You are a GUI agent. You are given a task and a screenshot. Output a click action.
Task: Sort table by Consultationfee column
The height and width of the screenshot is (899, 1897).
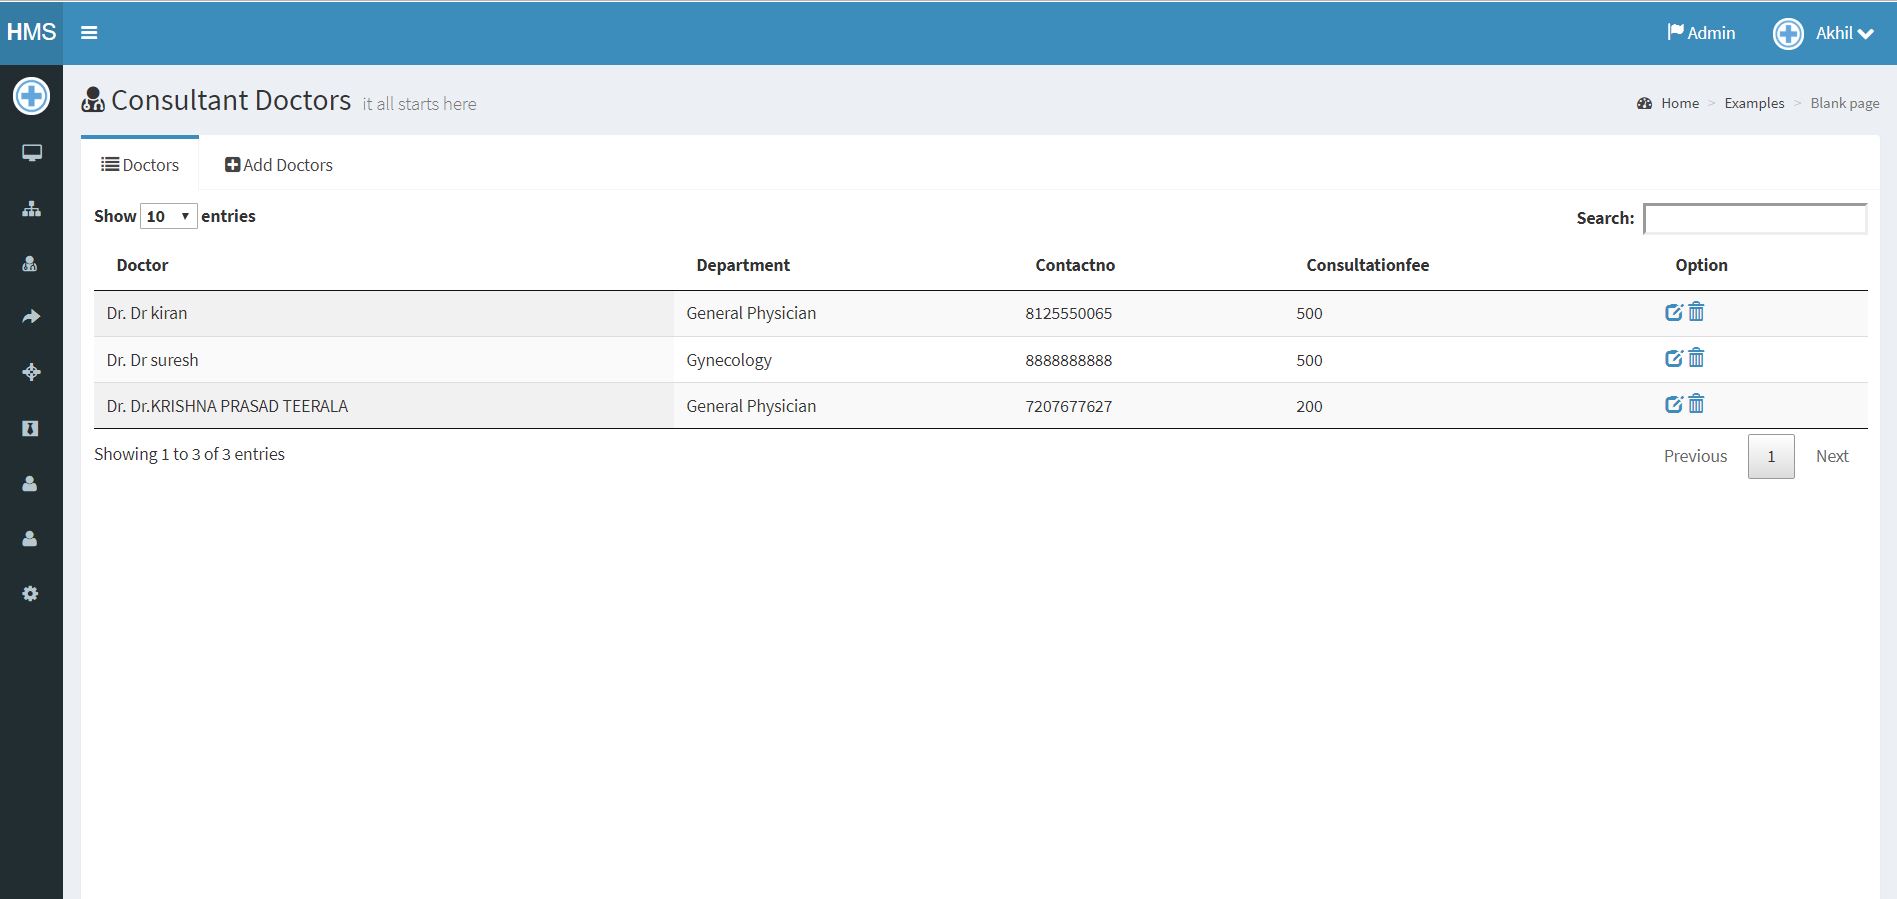click(x=1367, y=265)
